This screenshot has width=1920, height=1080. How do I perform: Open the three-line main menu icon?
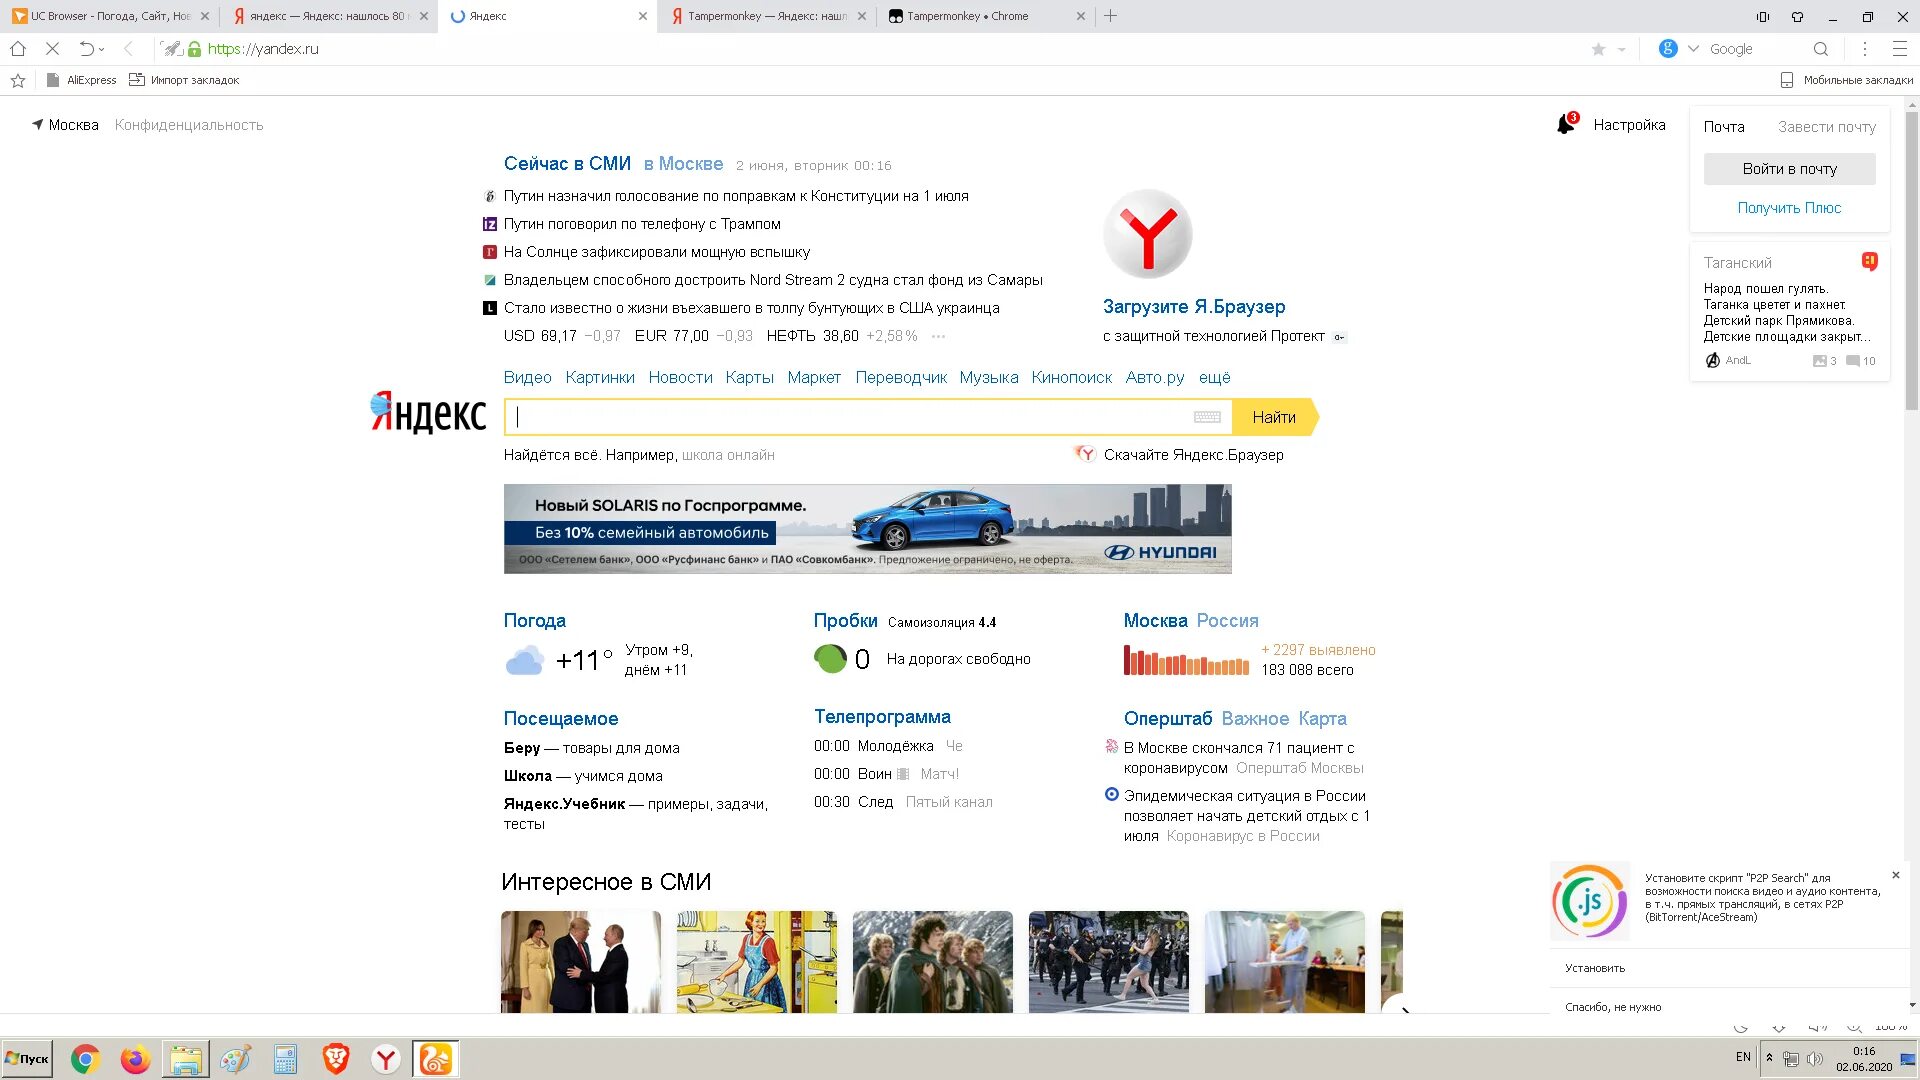click(x=1900, y=49)
